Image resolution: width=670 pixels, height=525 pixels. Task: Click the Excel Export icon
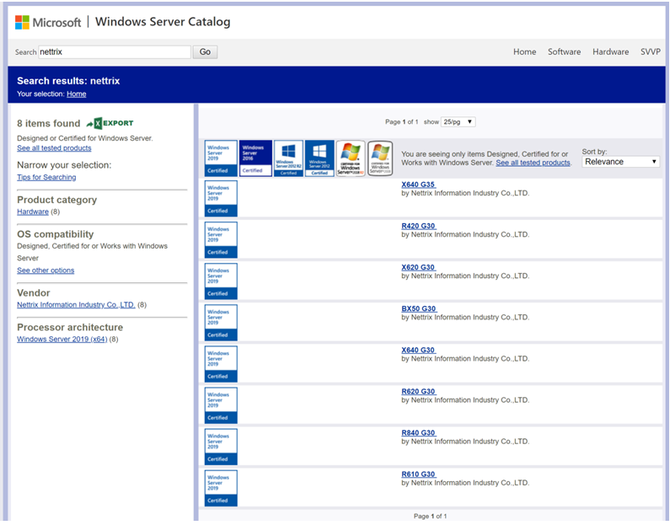[110, 123]
